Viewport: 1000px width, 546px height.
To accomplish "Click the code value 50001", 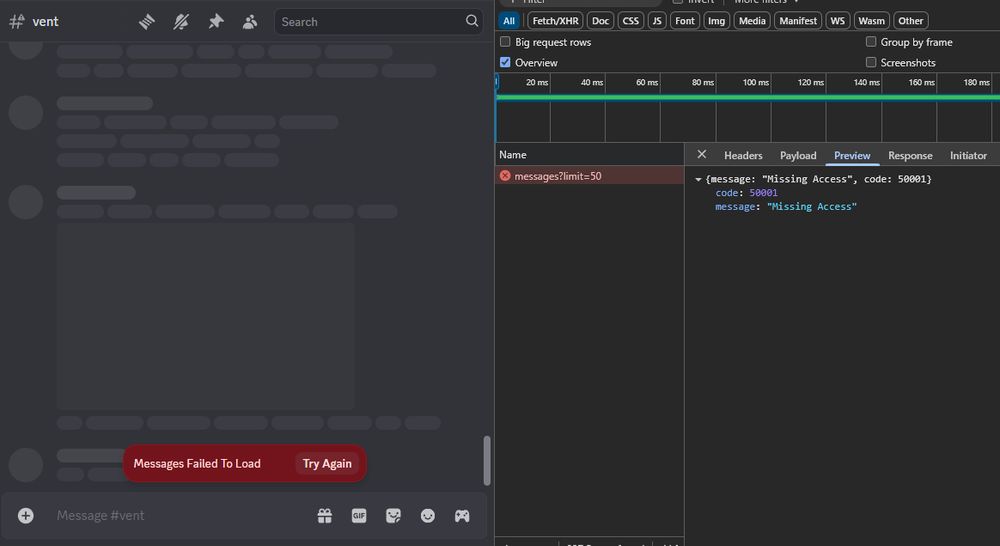I will pyautogui.click(x=763, y=193).
